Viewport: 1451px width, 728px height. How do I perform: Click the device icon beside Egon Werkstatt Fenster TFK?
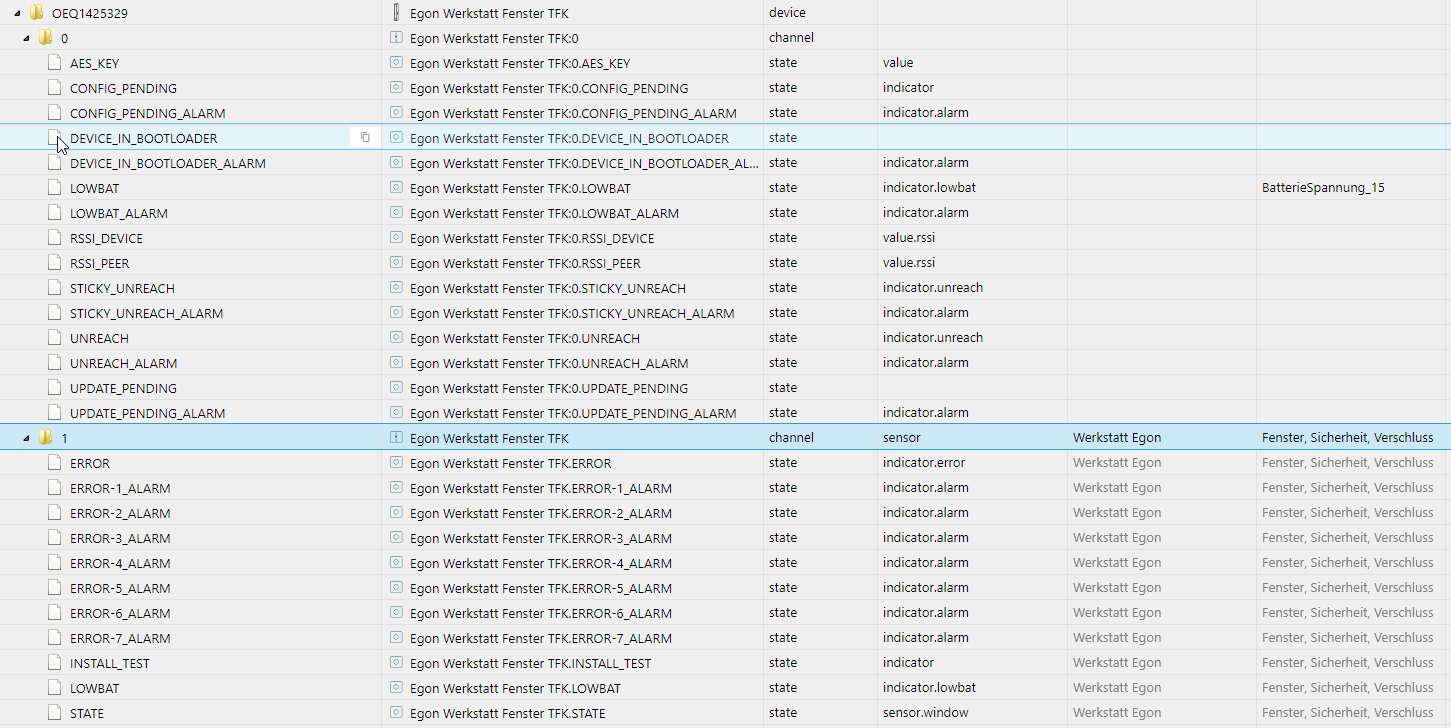pos(396,13)
